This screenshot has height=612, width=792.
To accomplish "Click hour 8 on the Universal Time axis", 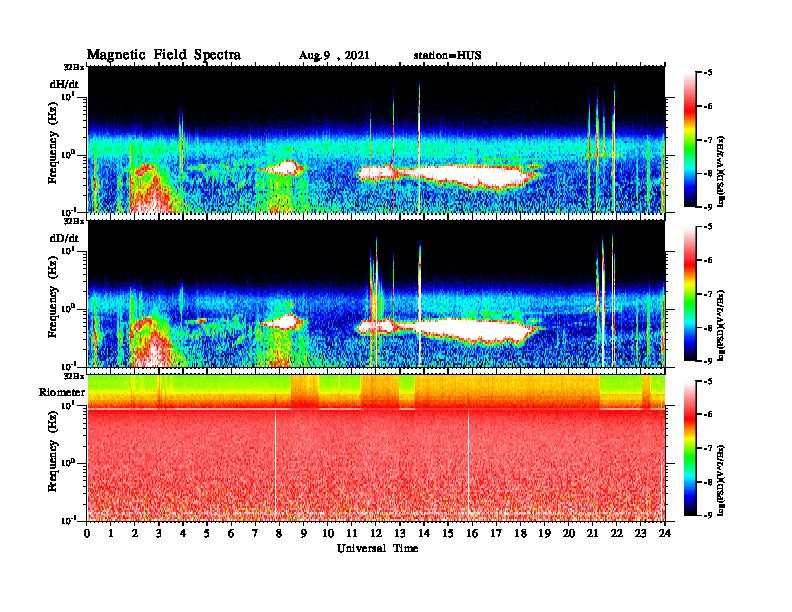I will pyautogui.click(x=280, y=533).
